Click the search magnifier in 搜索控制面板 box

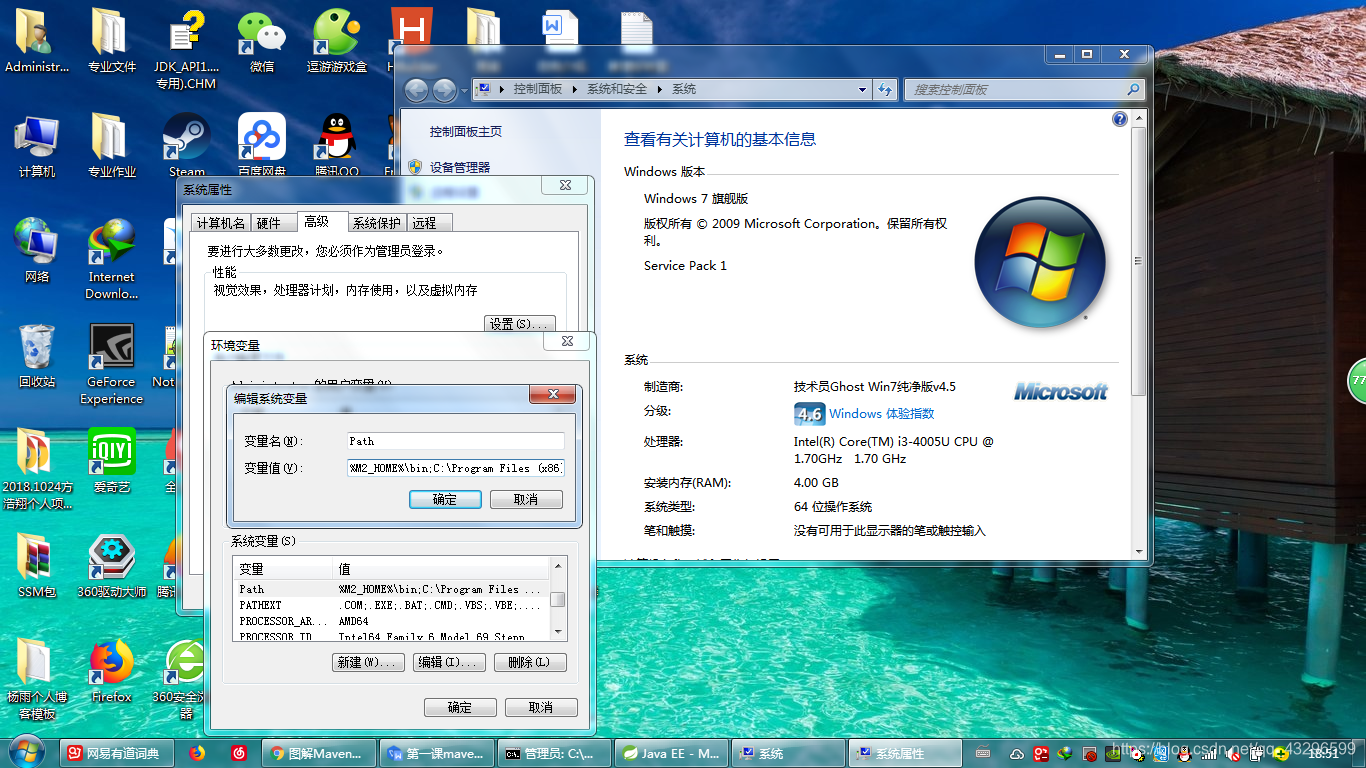[x=1133, y=89]
